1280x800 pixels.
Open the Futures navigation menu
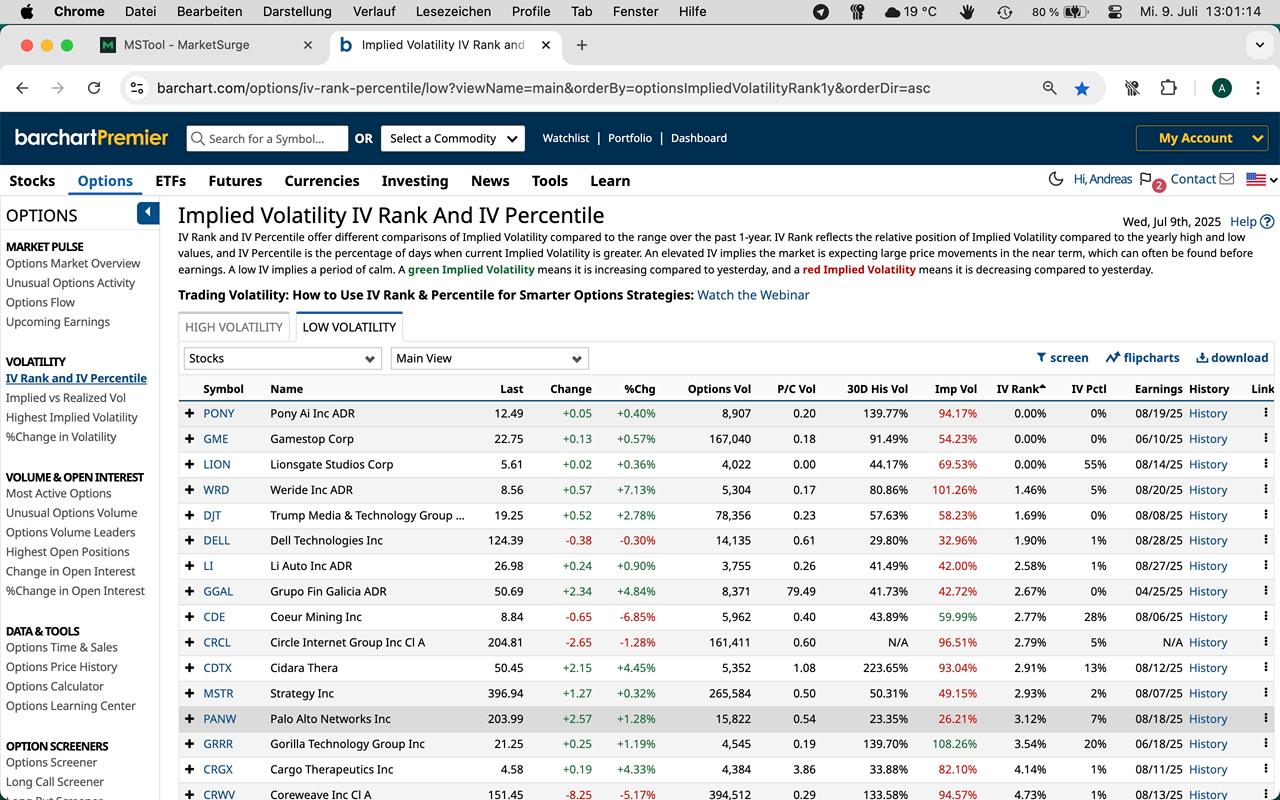pos(235,181)
